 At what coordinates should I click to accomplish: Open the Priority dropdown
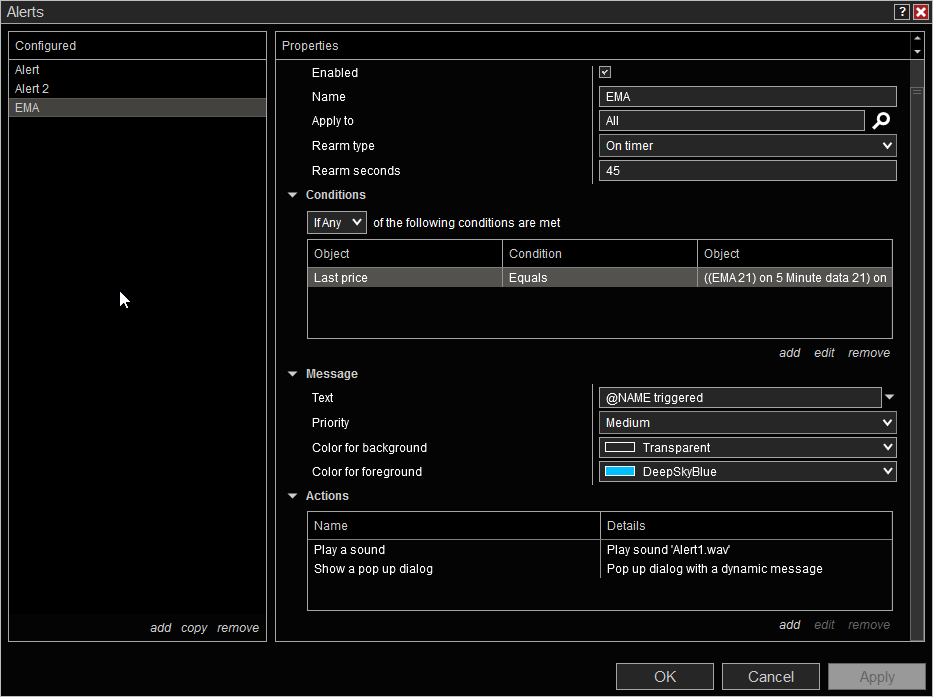[x=747, y=423]
